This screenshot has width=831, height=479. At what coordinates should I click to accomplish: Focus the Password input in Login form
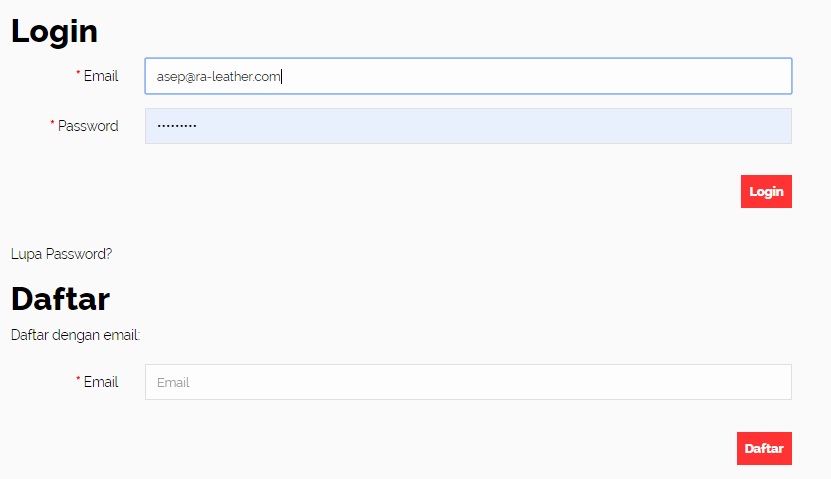[468, 126]
